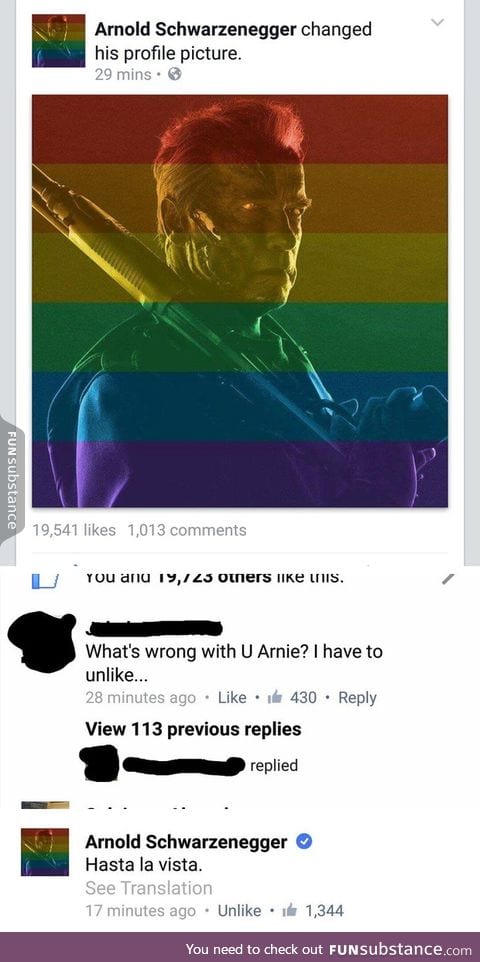This screenshot has height=962, width=480.
Task: Reply to the Arnie comment
Action: [357, 698]
